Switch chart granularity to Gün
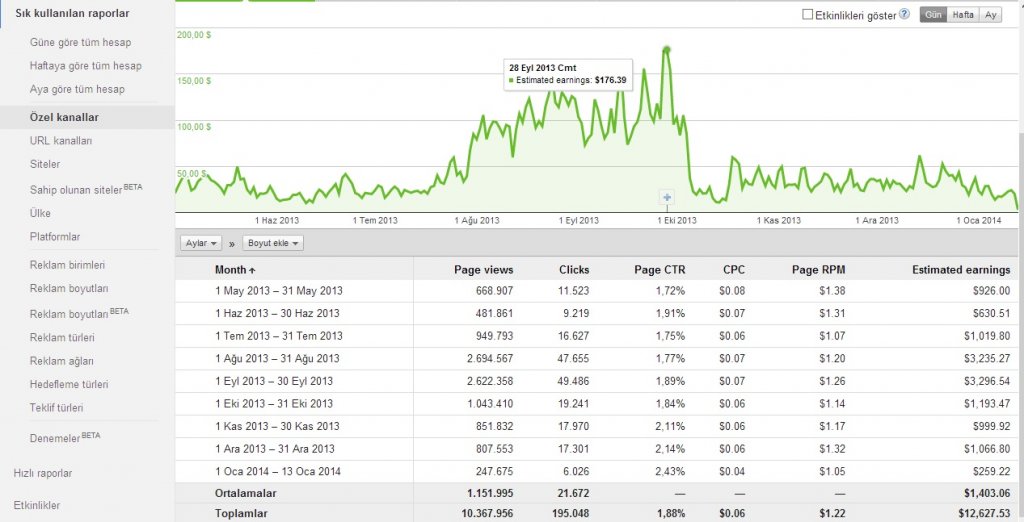1024x522 pixels. click(933, 14)
